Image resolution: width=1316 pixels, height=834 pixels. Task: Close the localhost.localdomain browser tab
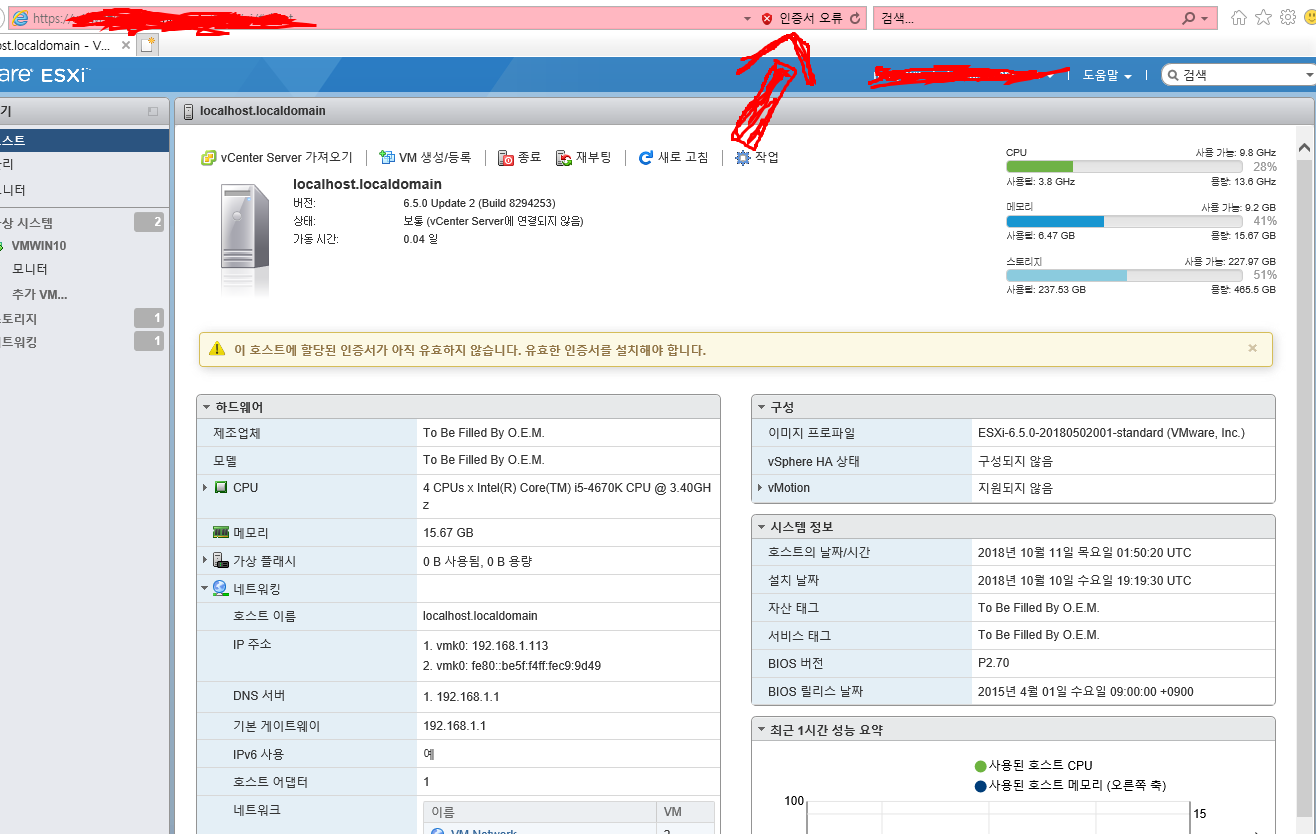coord(126,46)
